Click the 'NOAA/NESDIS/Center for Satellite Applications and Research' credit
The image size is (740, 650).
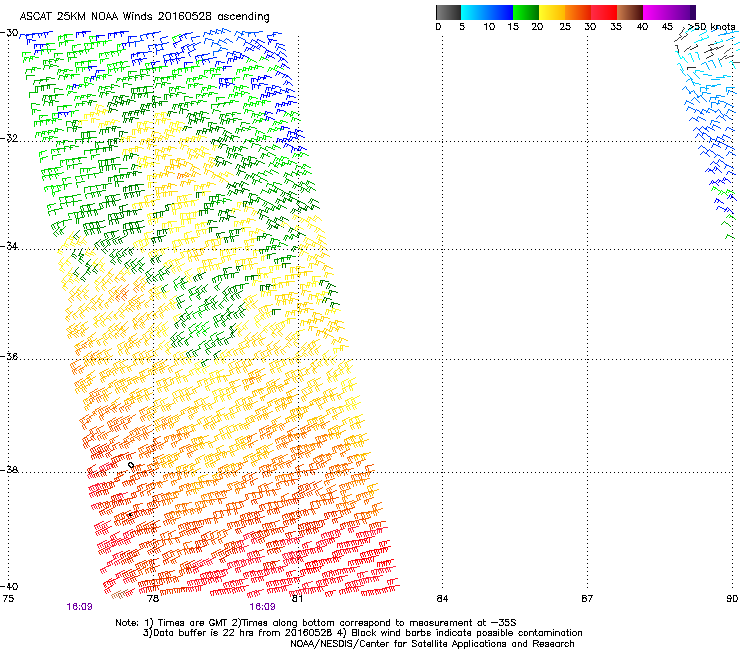pyautogui.click(x=432, y=644)
